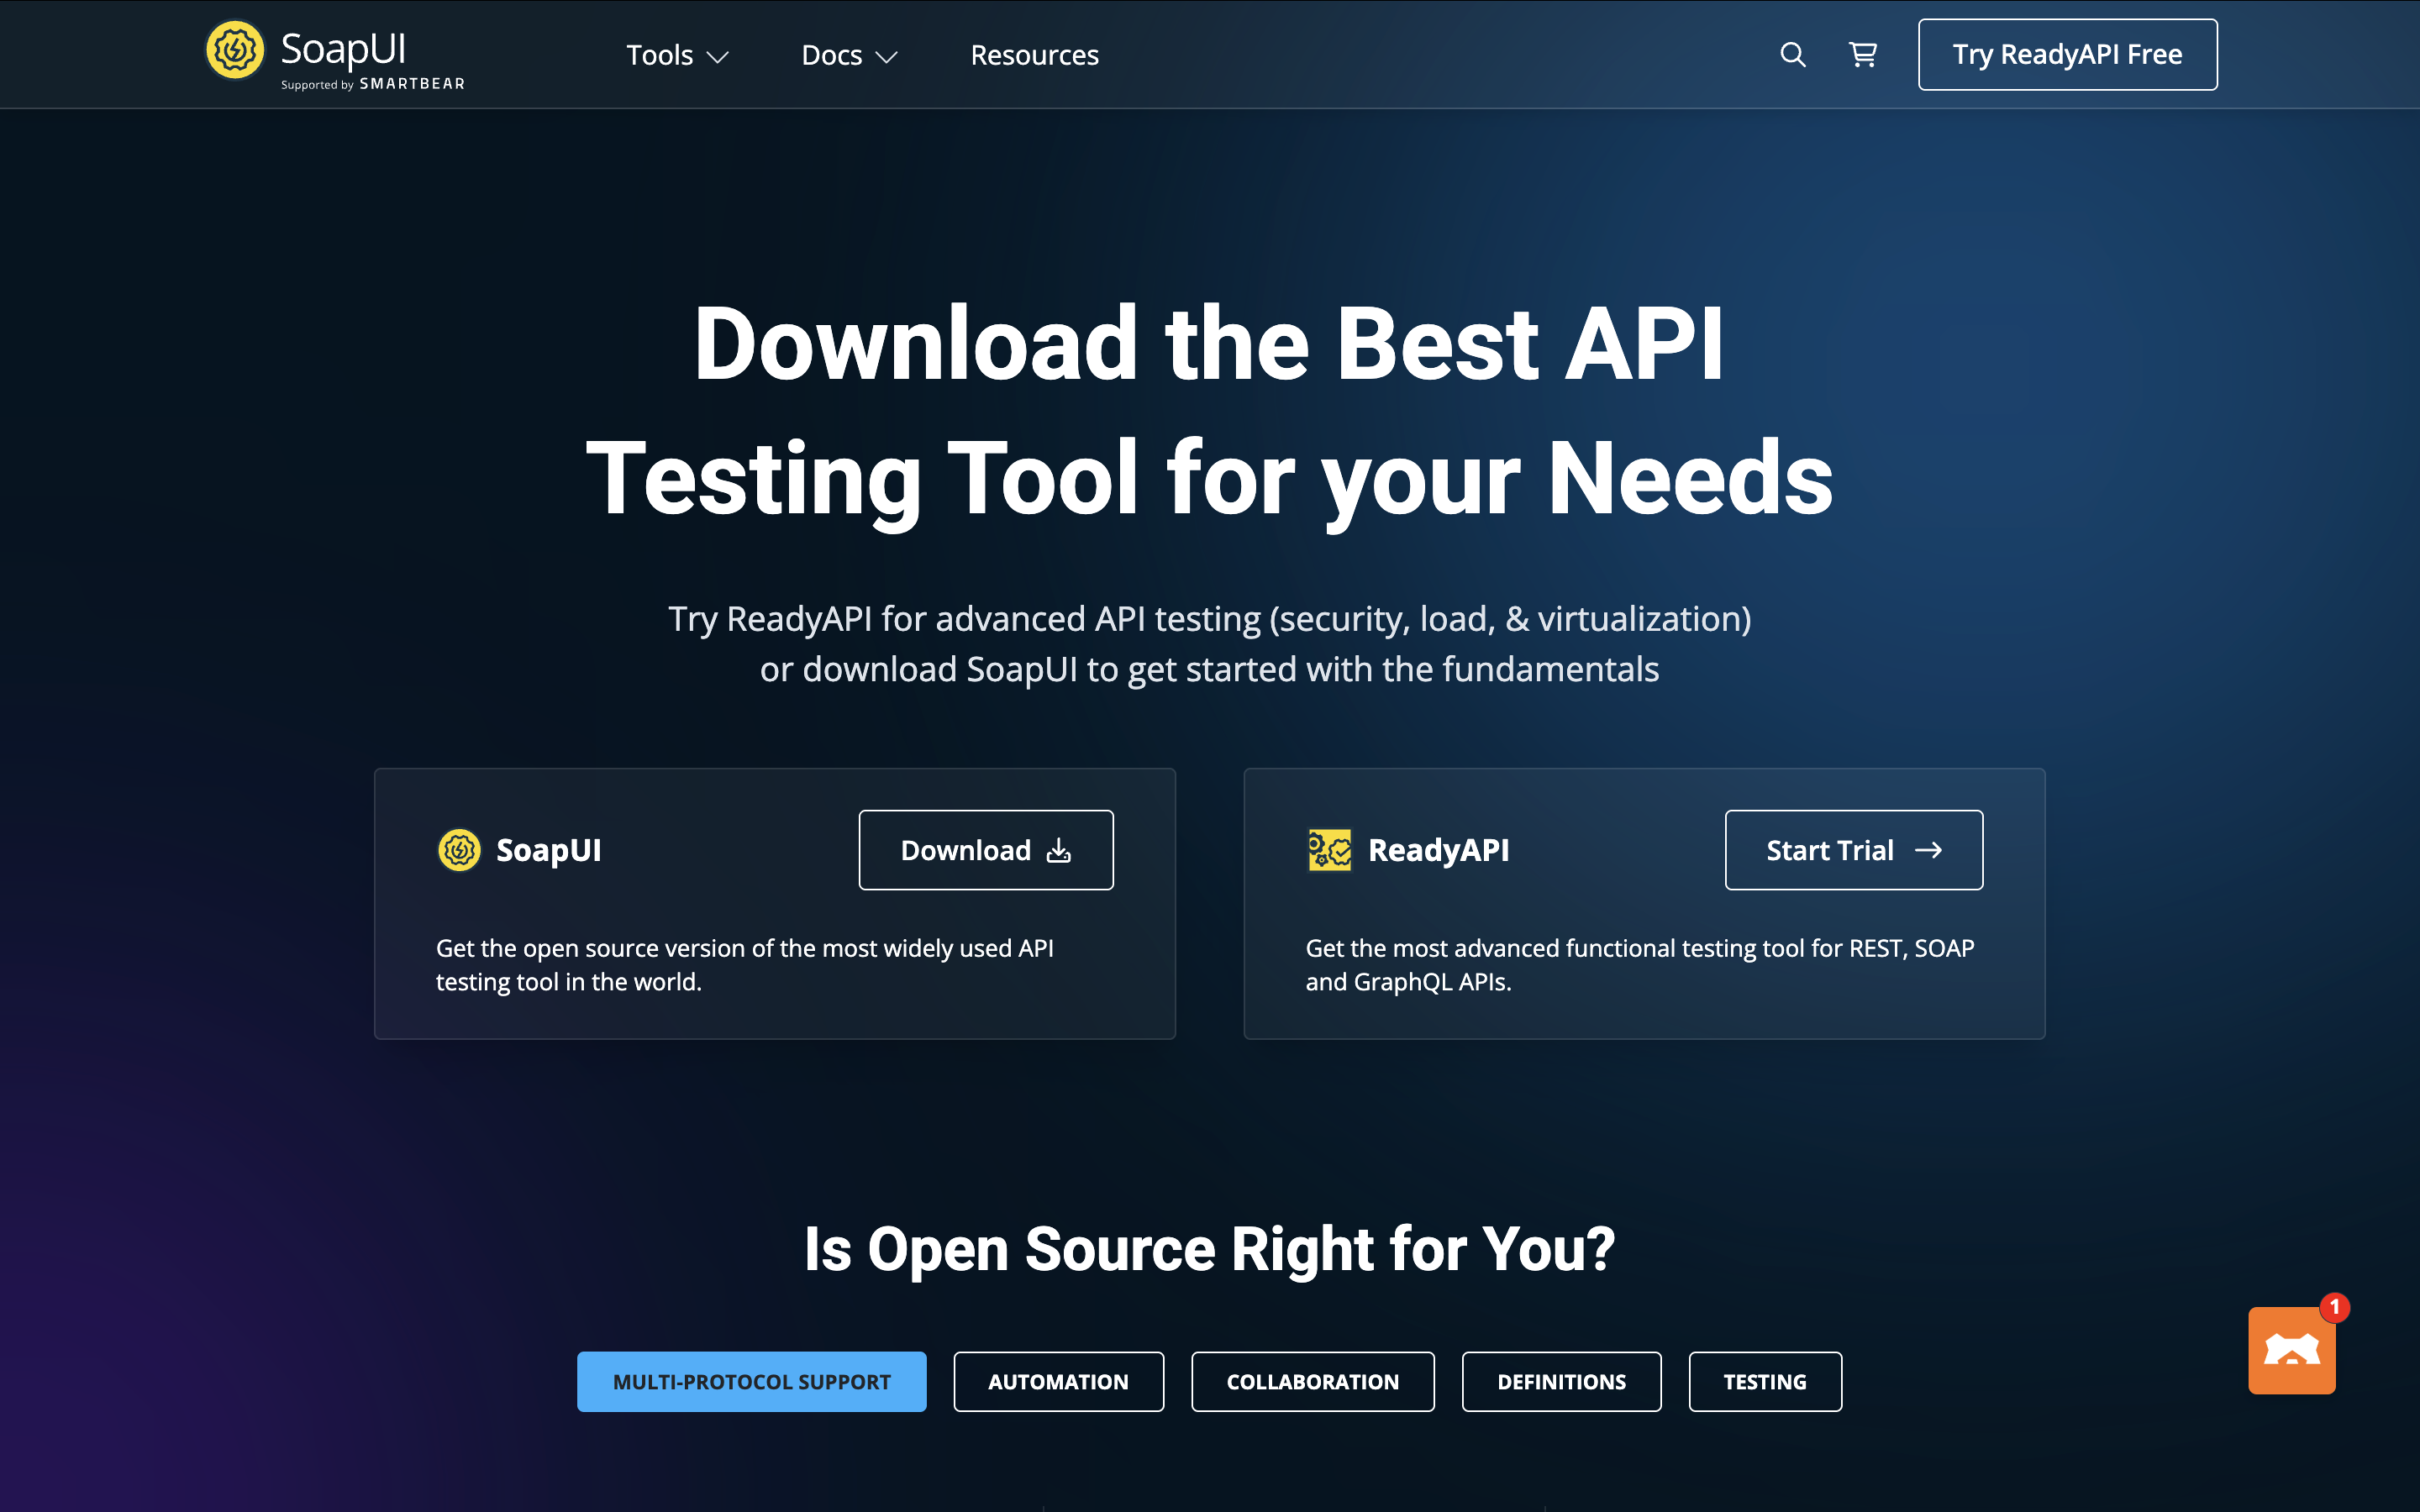Click the download arrow icon in the Download button
The image size is (2420, 1512).
click(x=1058, y=849)
